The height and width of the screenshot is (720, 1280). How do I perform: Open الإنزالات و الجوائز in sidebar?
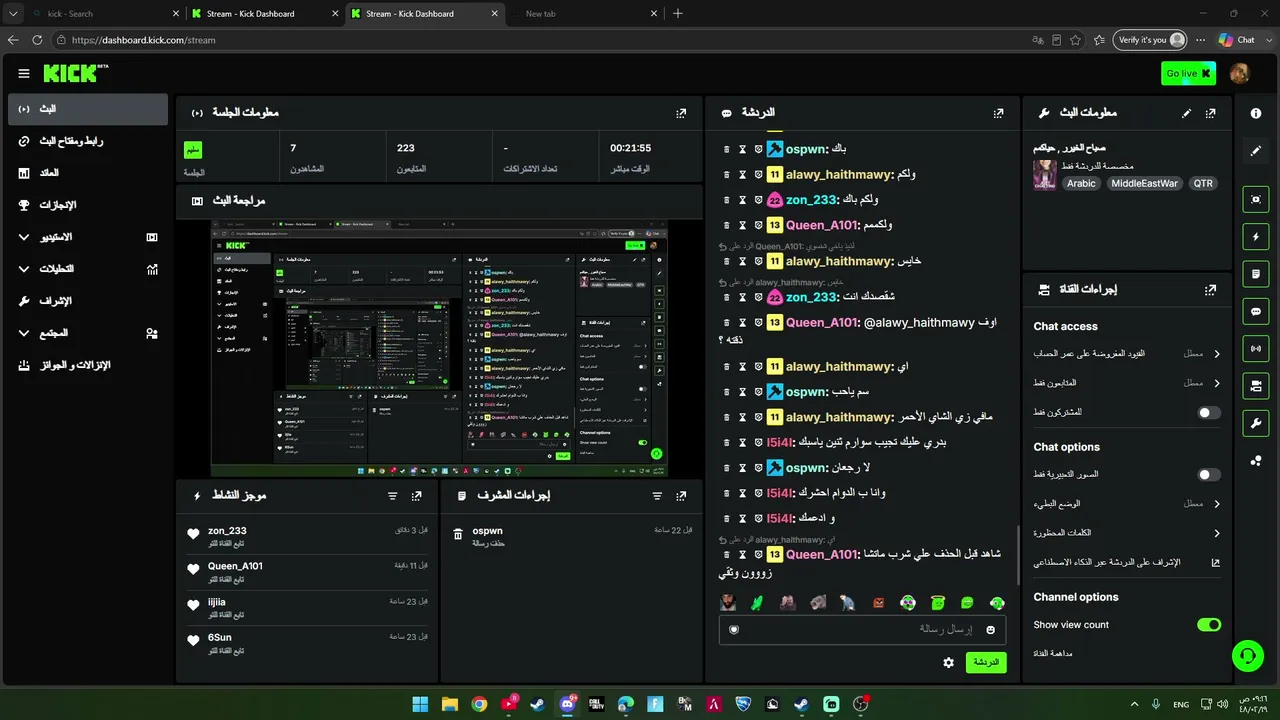tap(88, 365)
